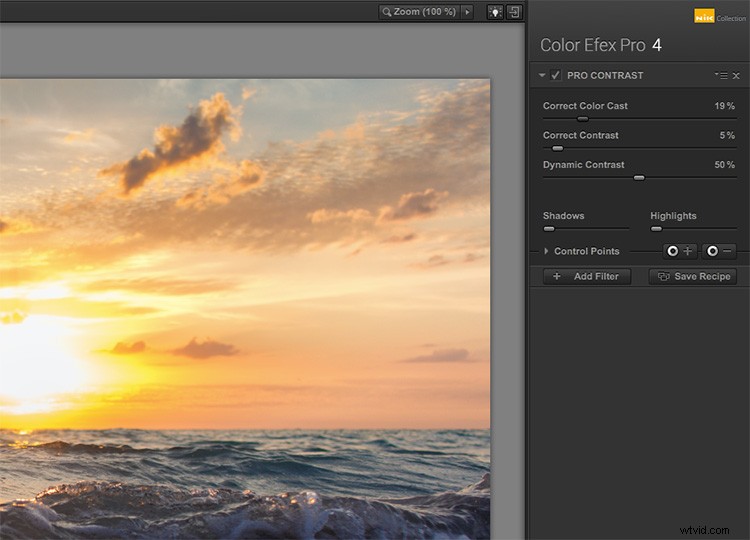Screen dimensions: 750x540
Task: Click the Highlights slider handle
Action: pyautogui.click(x=656, y=229)
